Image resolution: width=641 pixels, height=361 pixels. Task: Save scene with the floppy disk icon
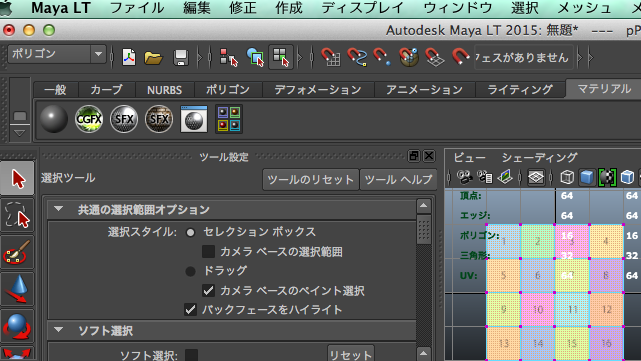pyautogui.click(x=180, y=58)
